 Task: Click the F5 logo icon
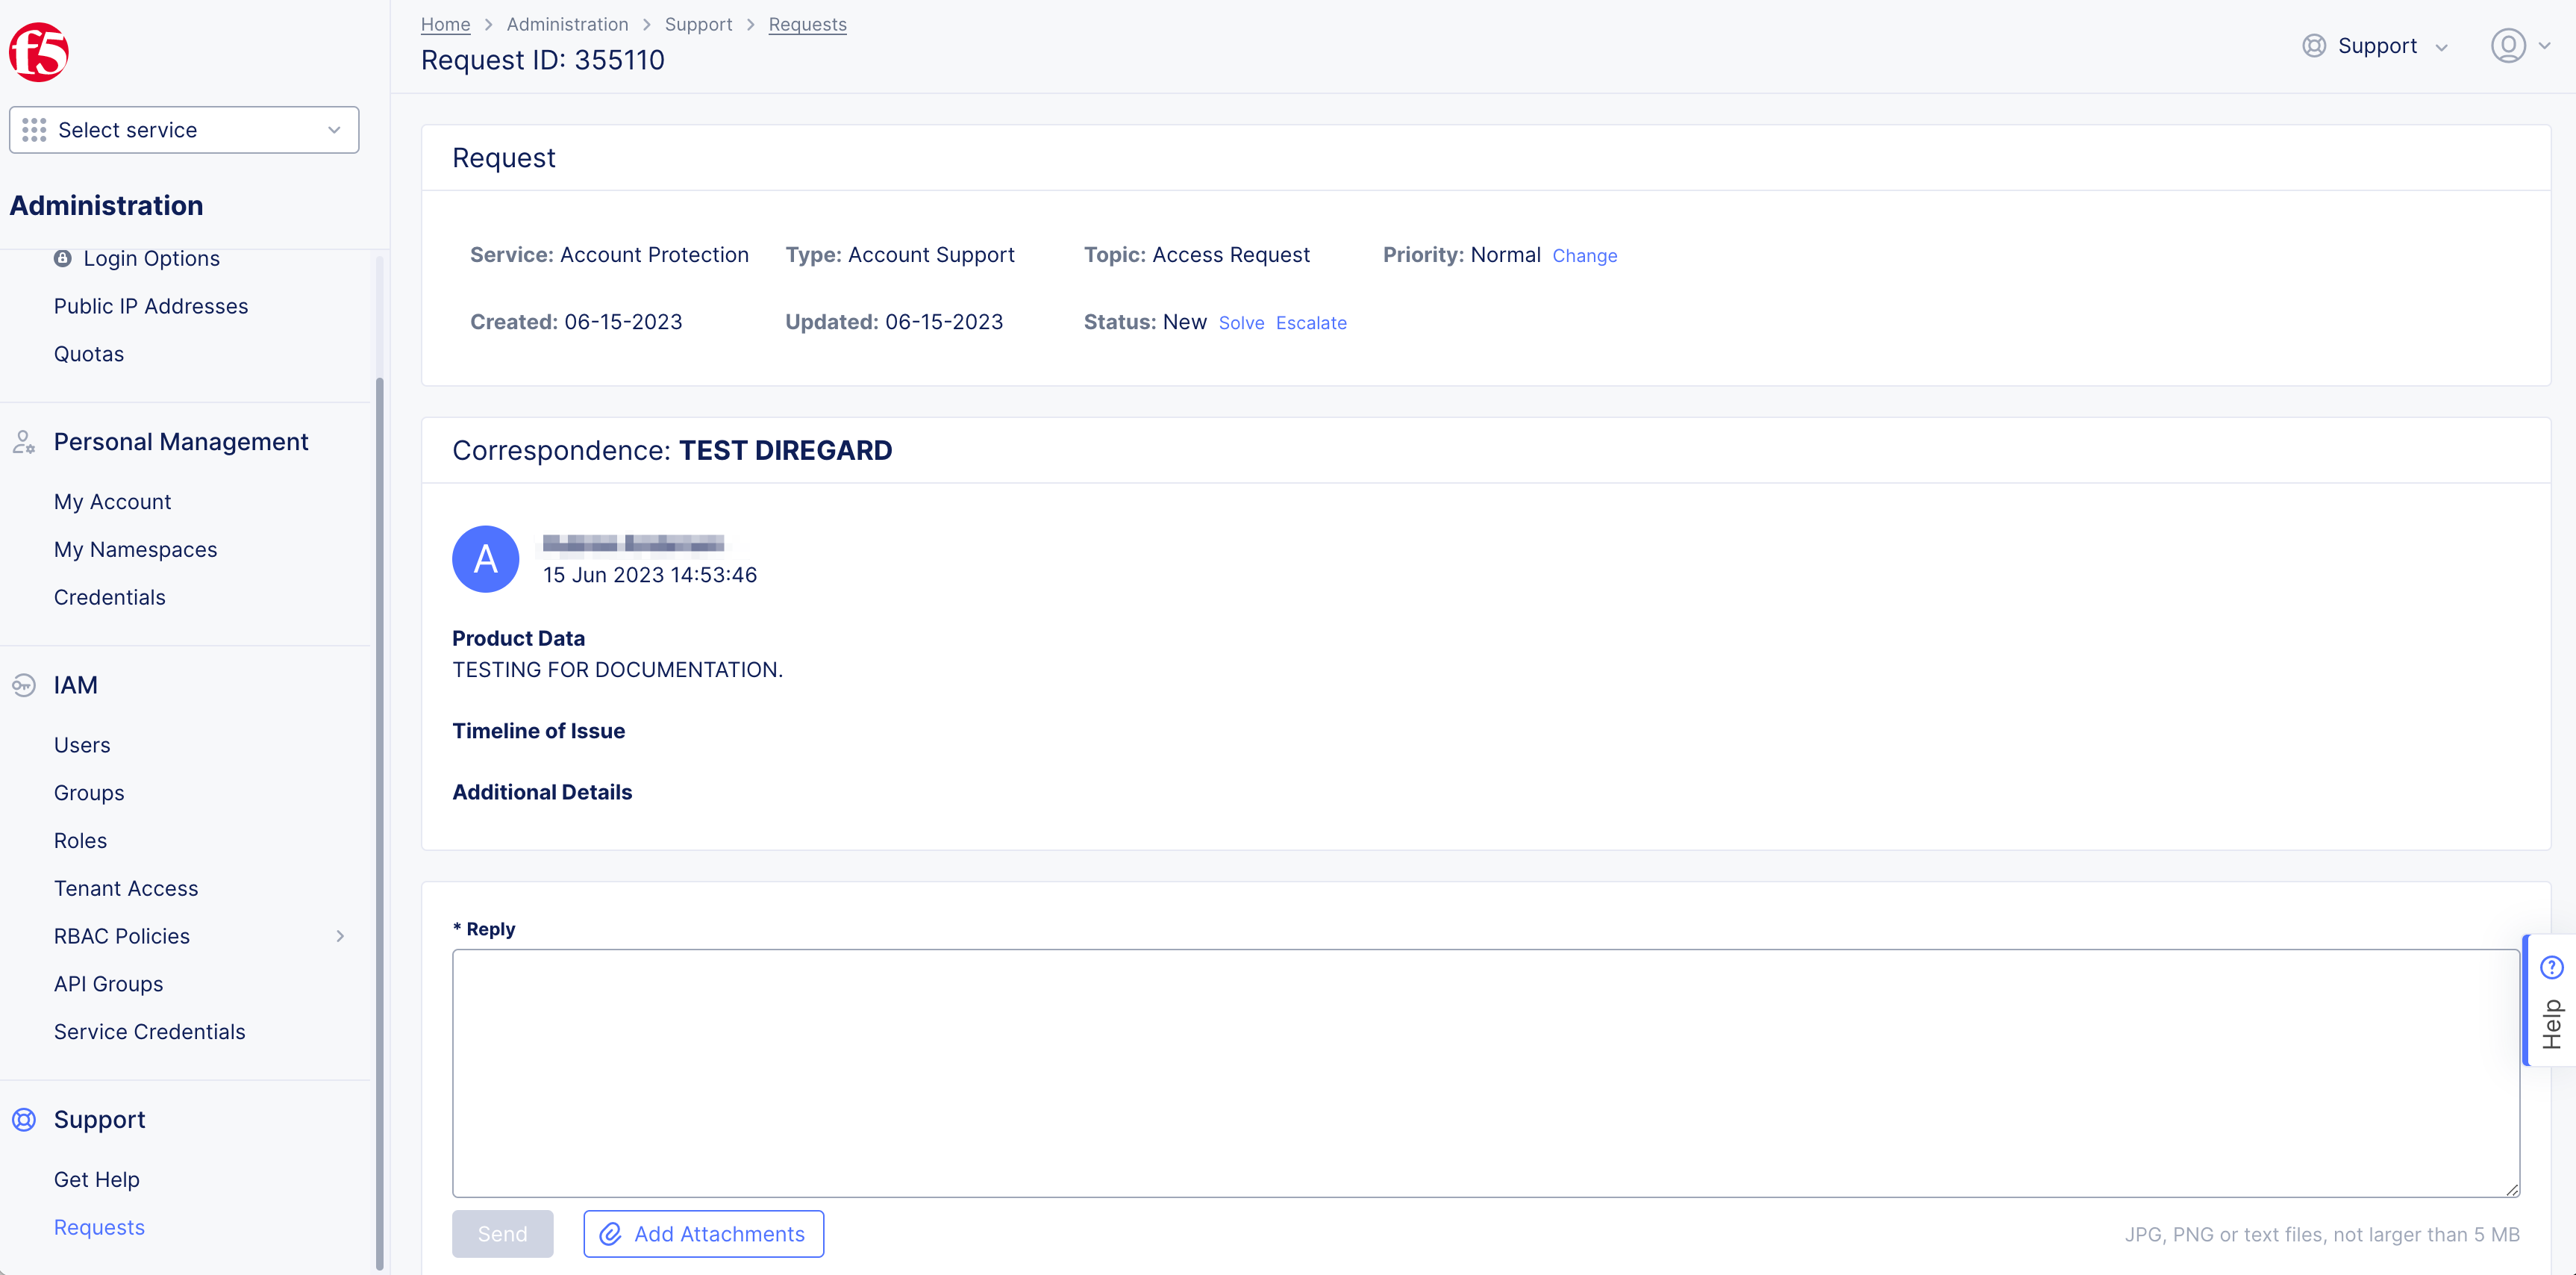tap(39, 52)
